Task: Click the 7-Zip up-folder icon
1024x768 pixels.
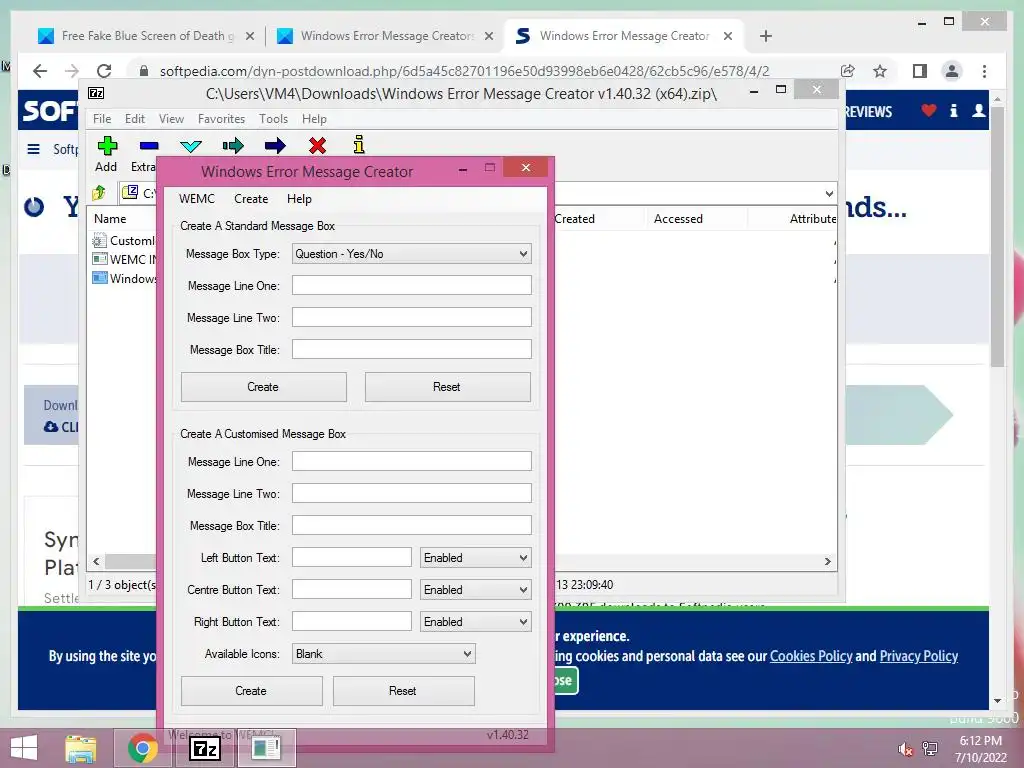Action: 99,193
